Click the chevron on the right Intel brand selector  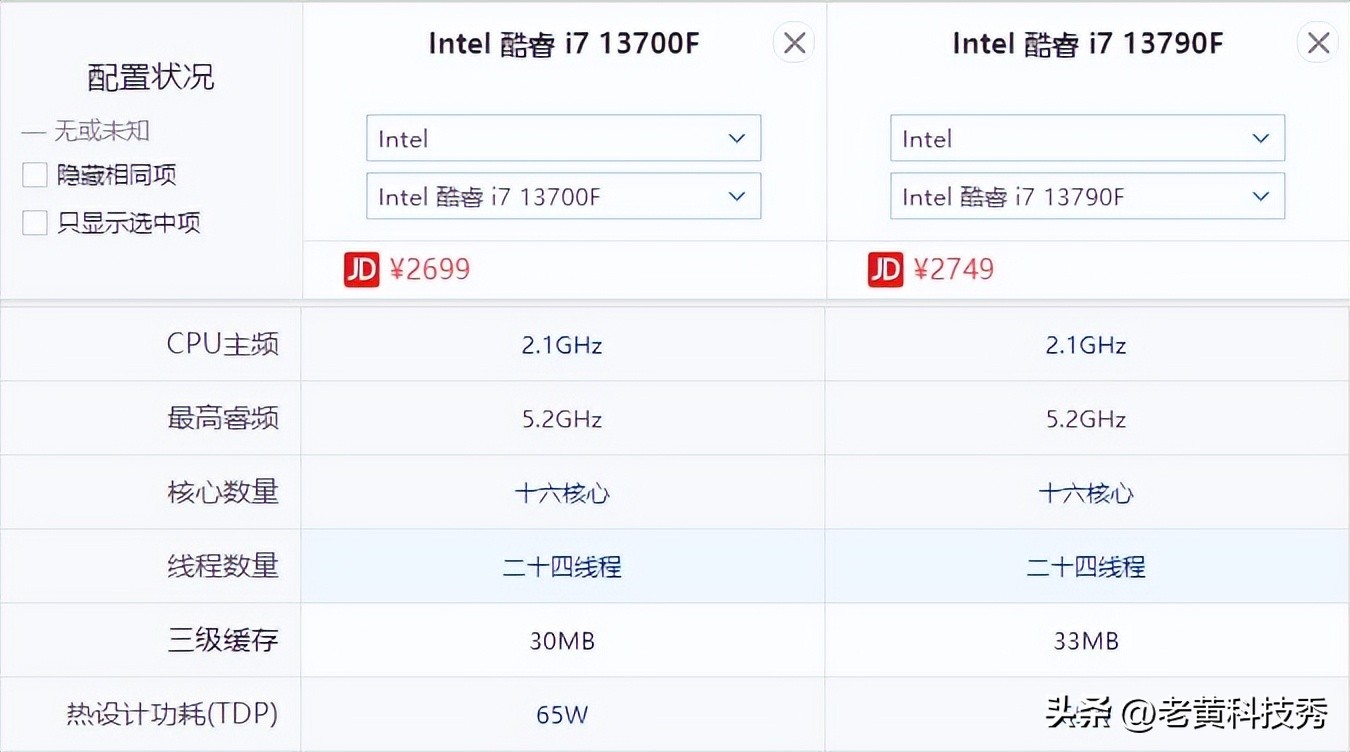click(1260, 138)
